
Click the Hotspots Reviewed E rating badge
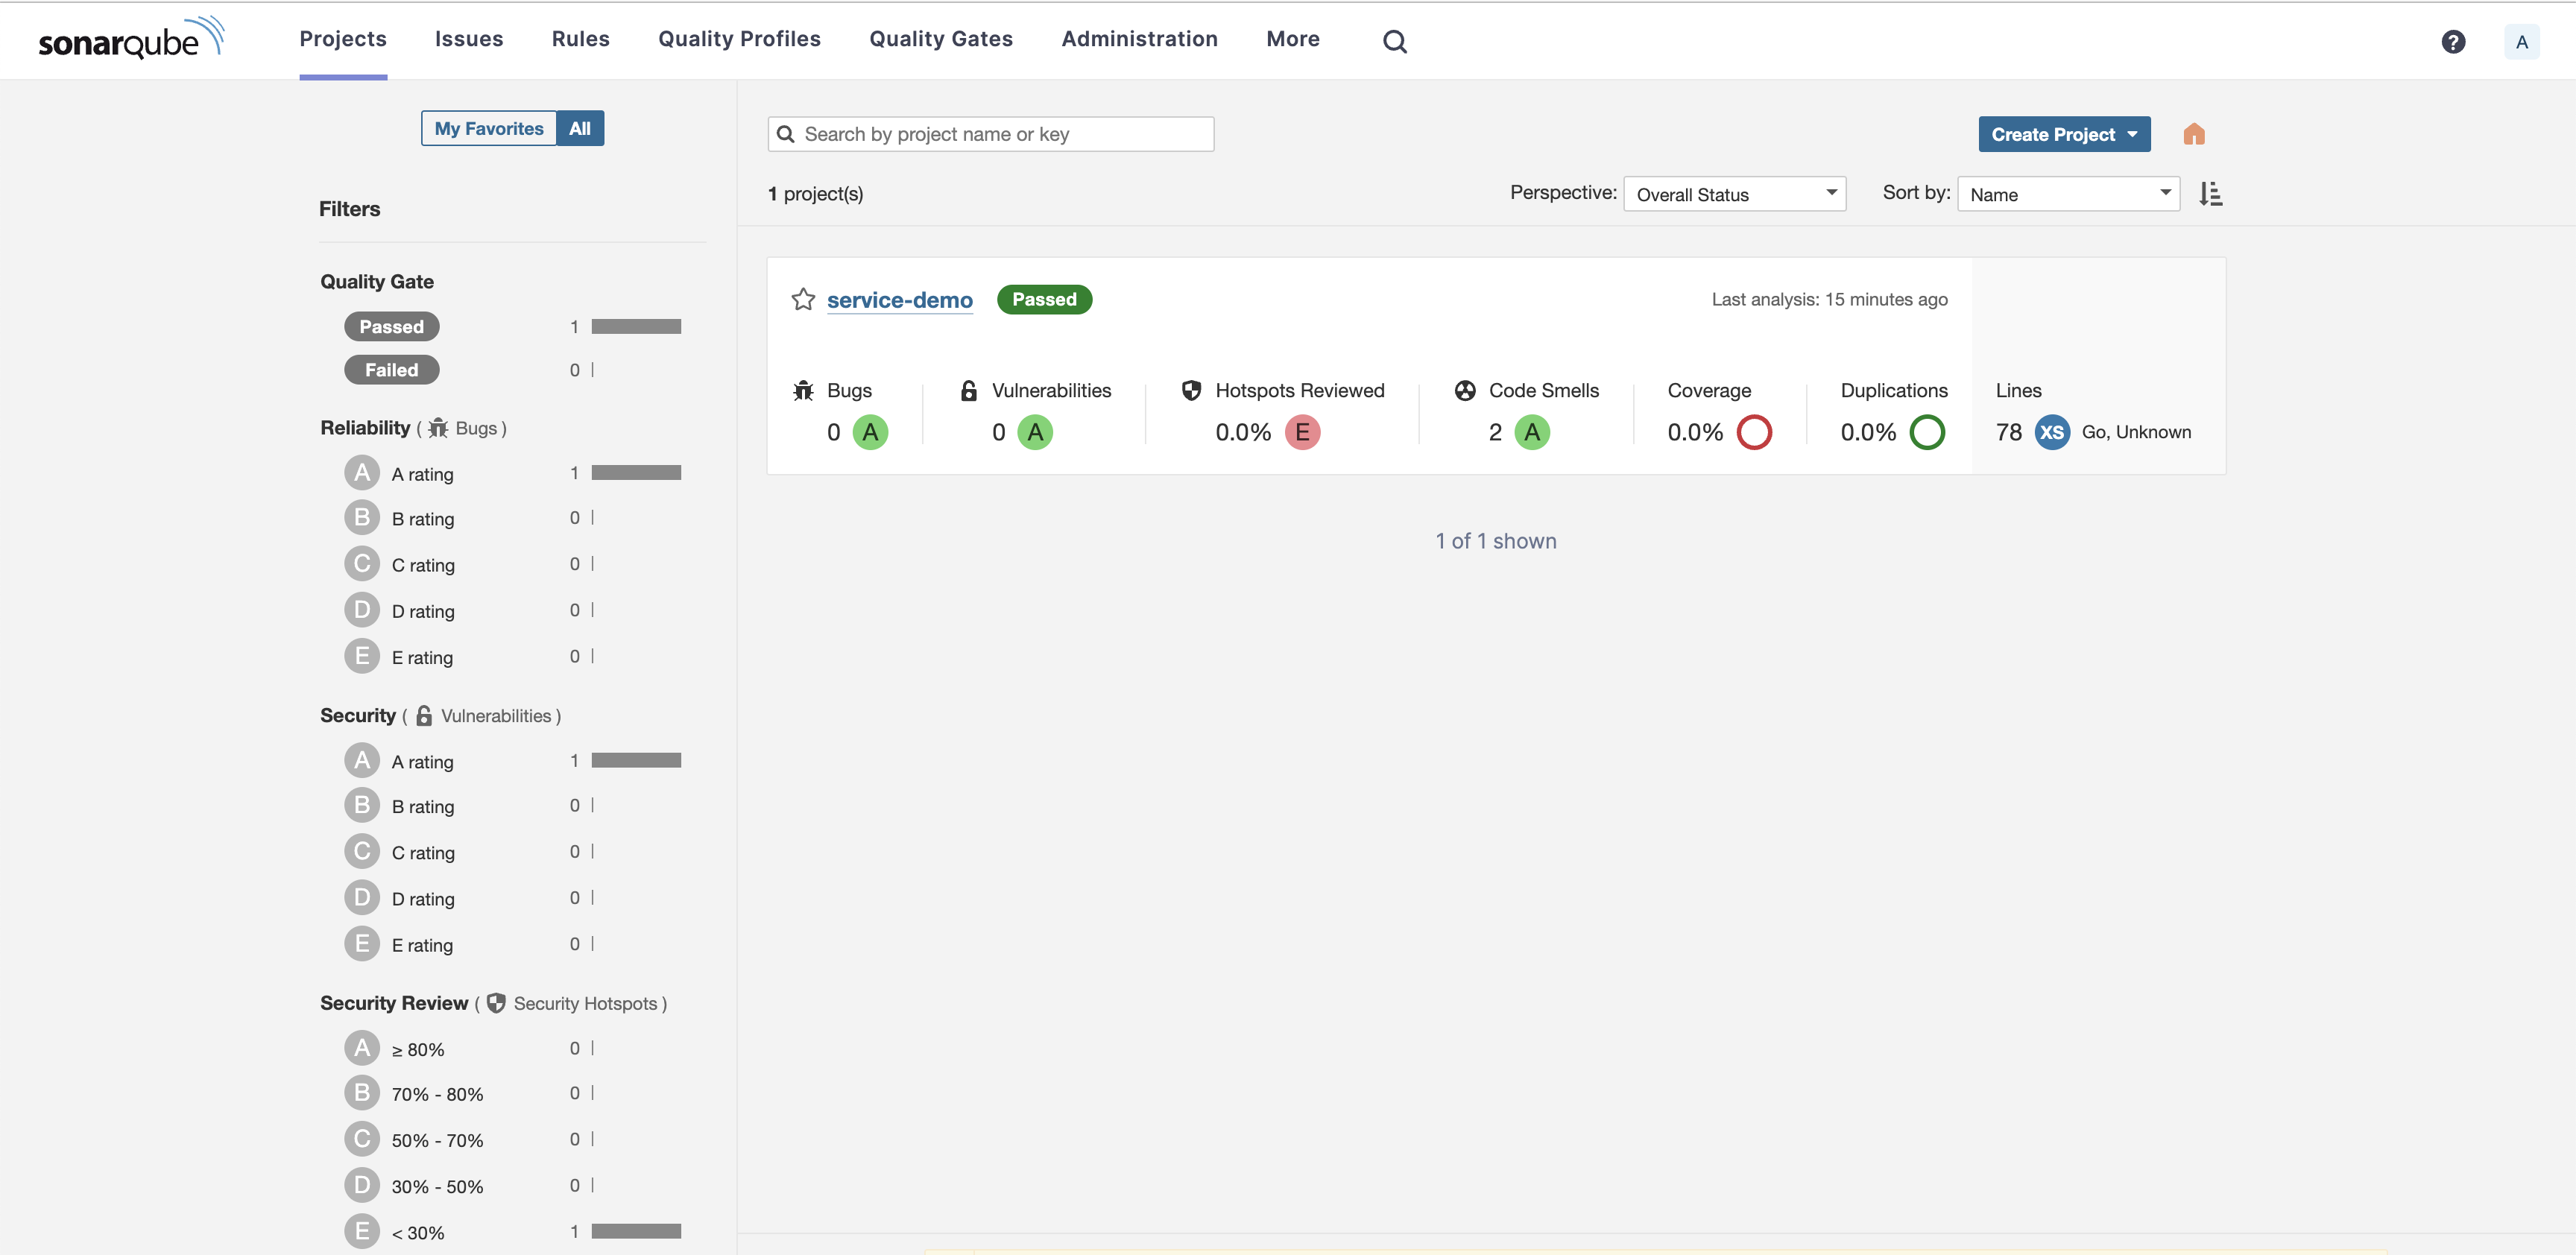tap(1301, 432)
